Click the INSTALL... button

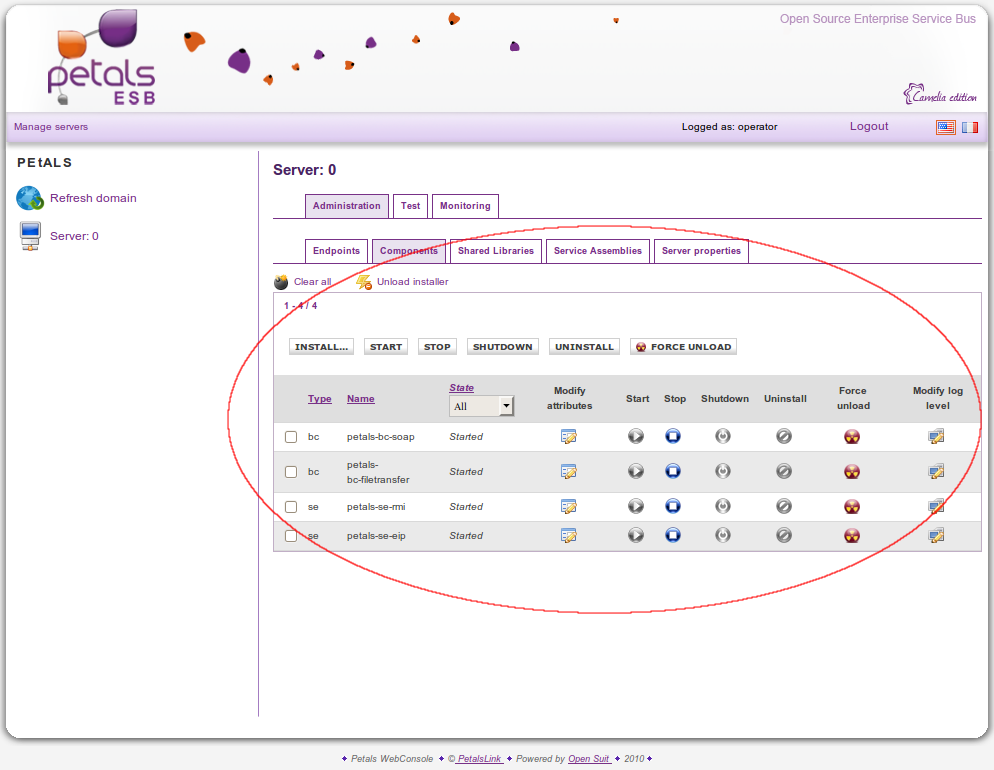point(321,347)
